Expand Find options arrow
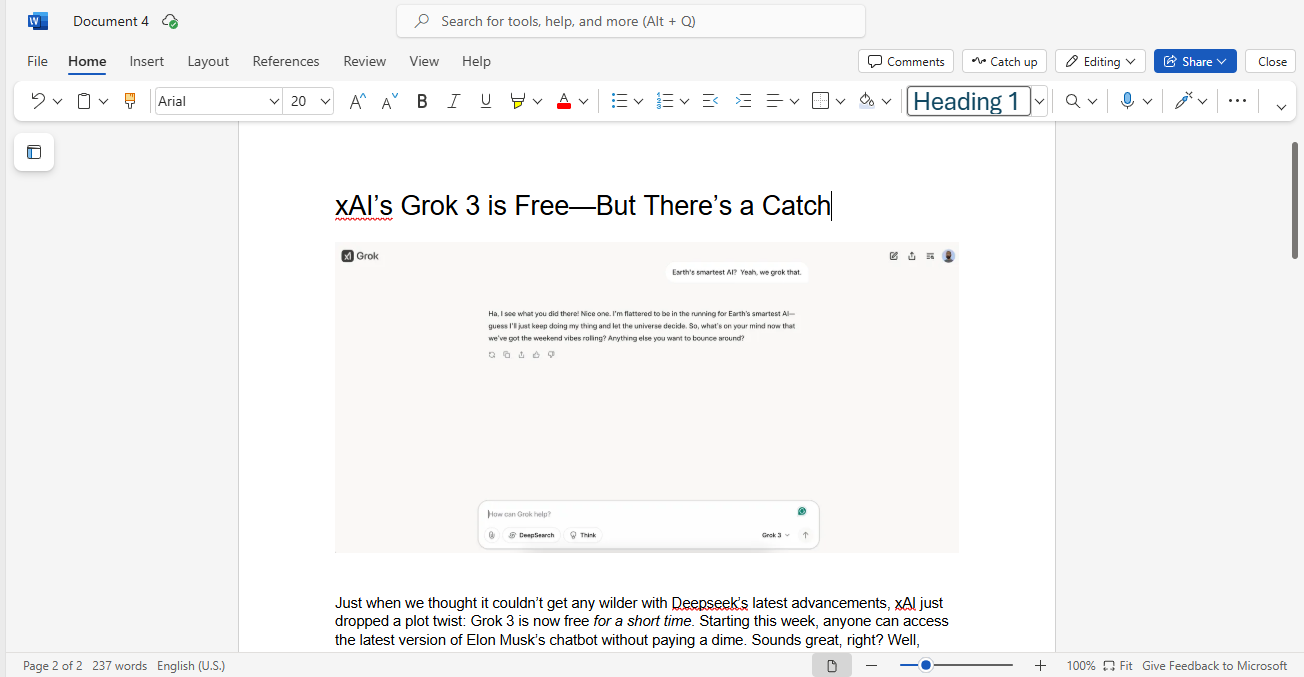The image size is (1304, 677). (1092, 101)
